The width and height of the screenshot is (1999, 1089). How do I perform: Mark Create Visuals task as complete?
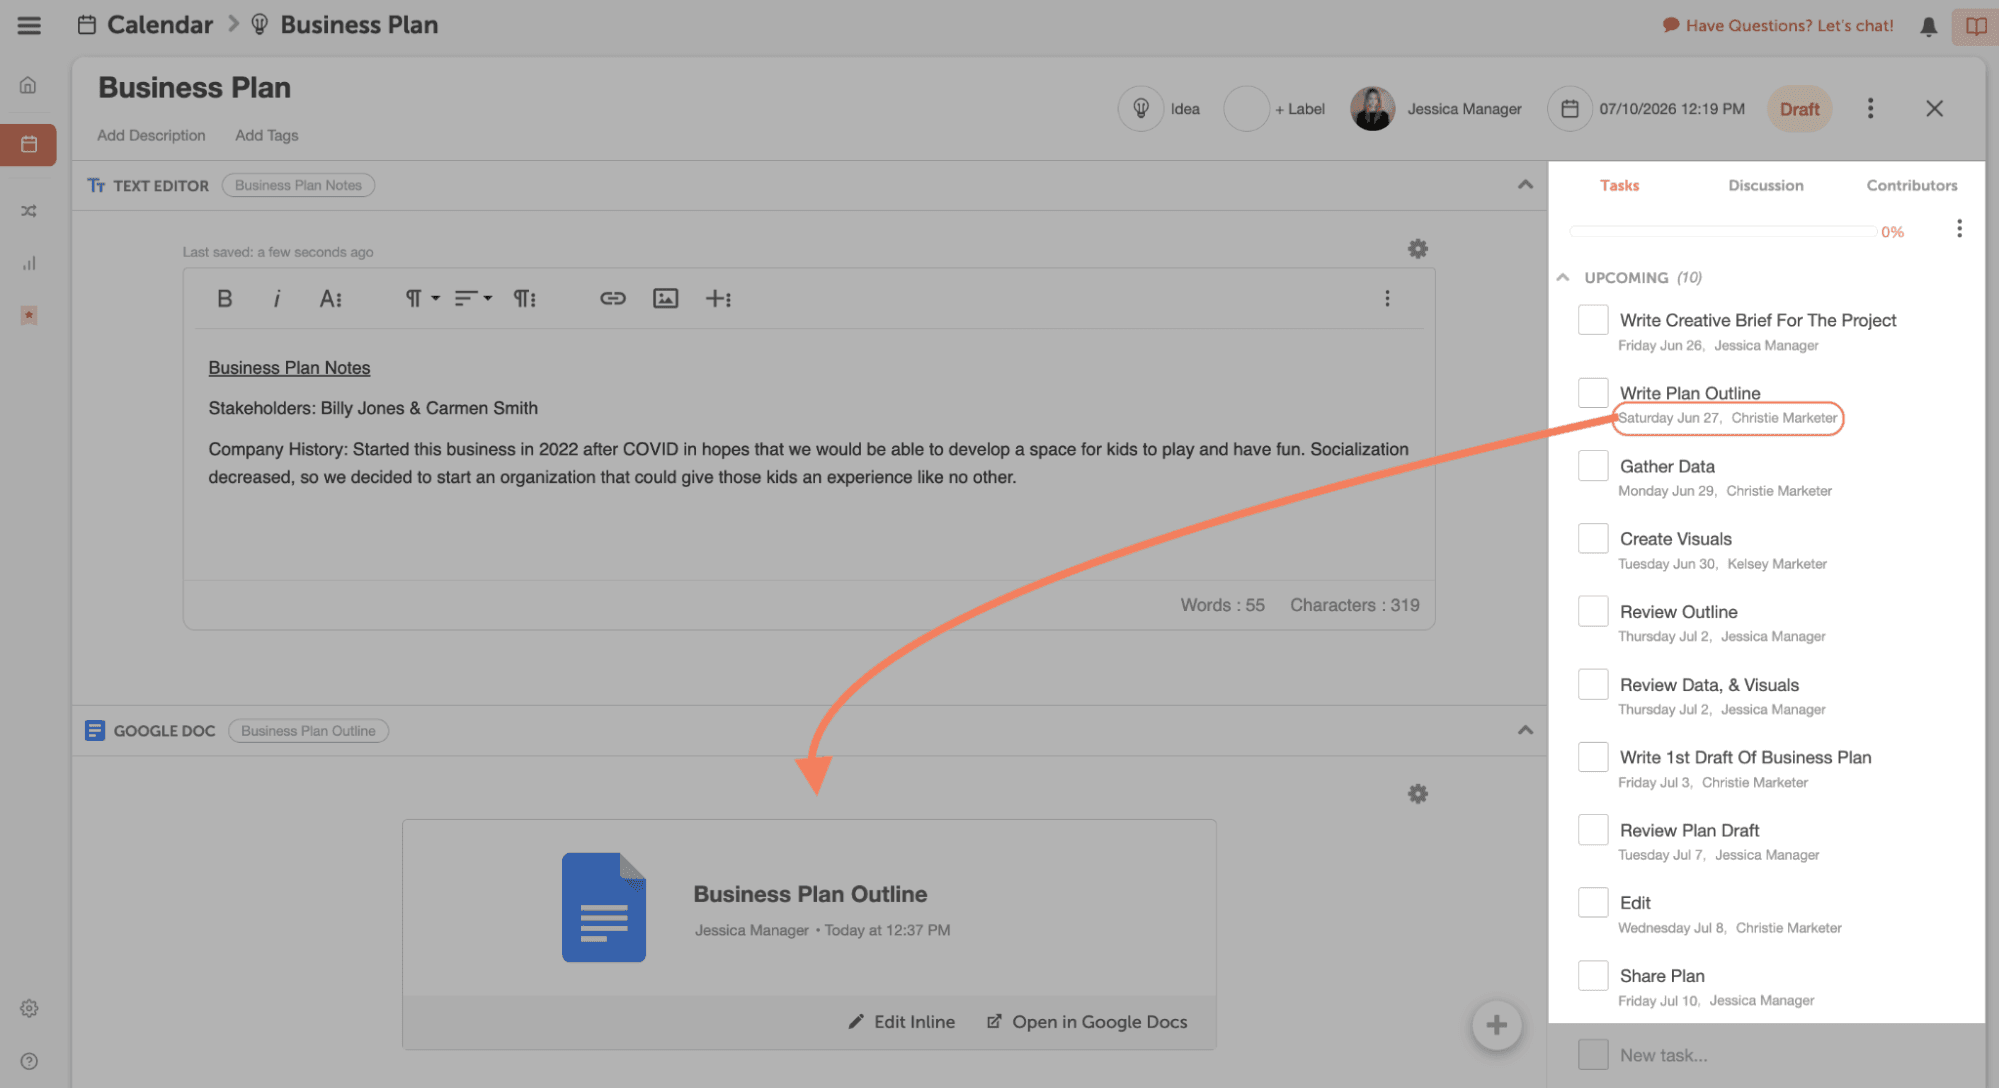(x=1592, y=539)
